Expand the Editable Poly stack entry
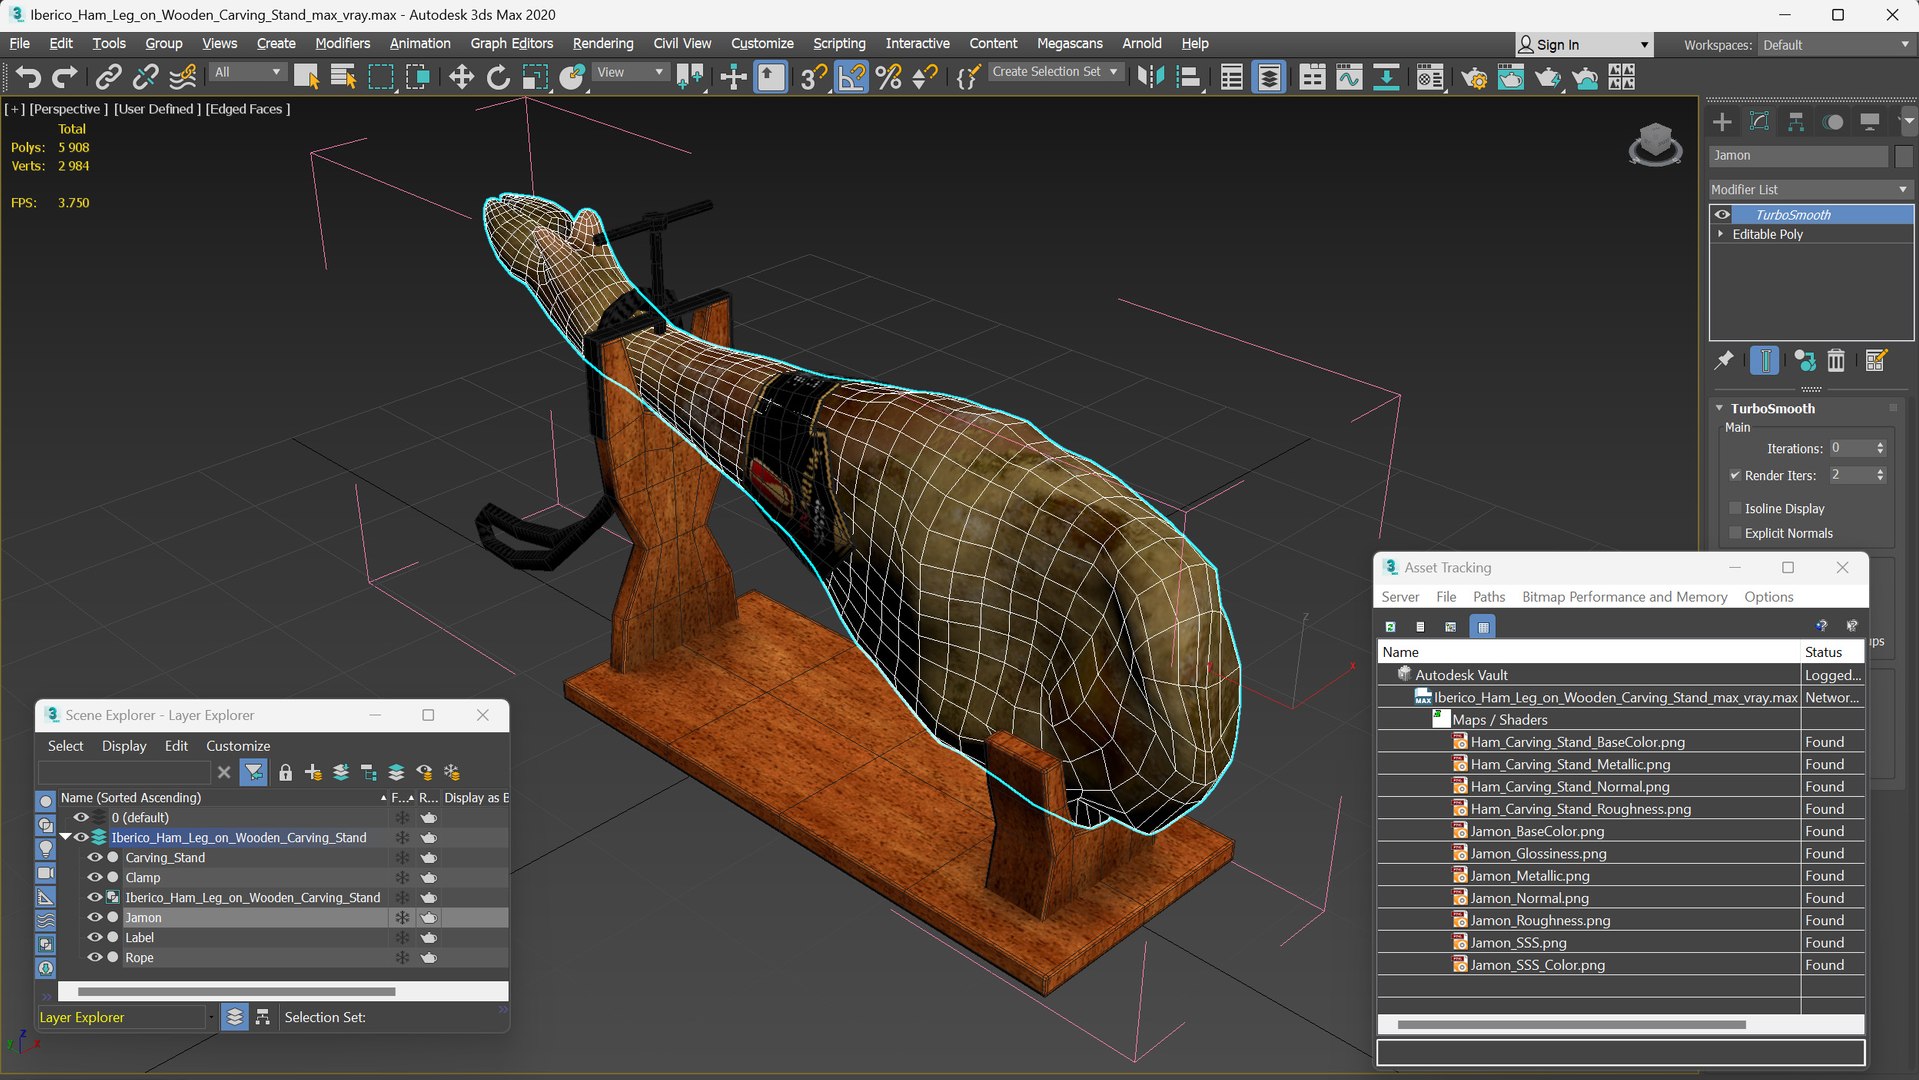Screen dimensions: 1919x1080 tap(1721, 234)
